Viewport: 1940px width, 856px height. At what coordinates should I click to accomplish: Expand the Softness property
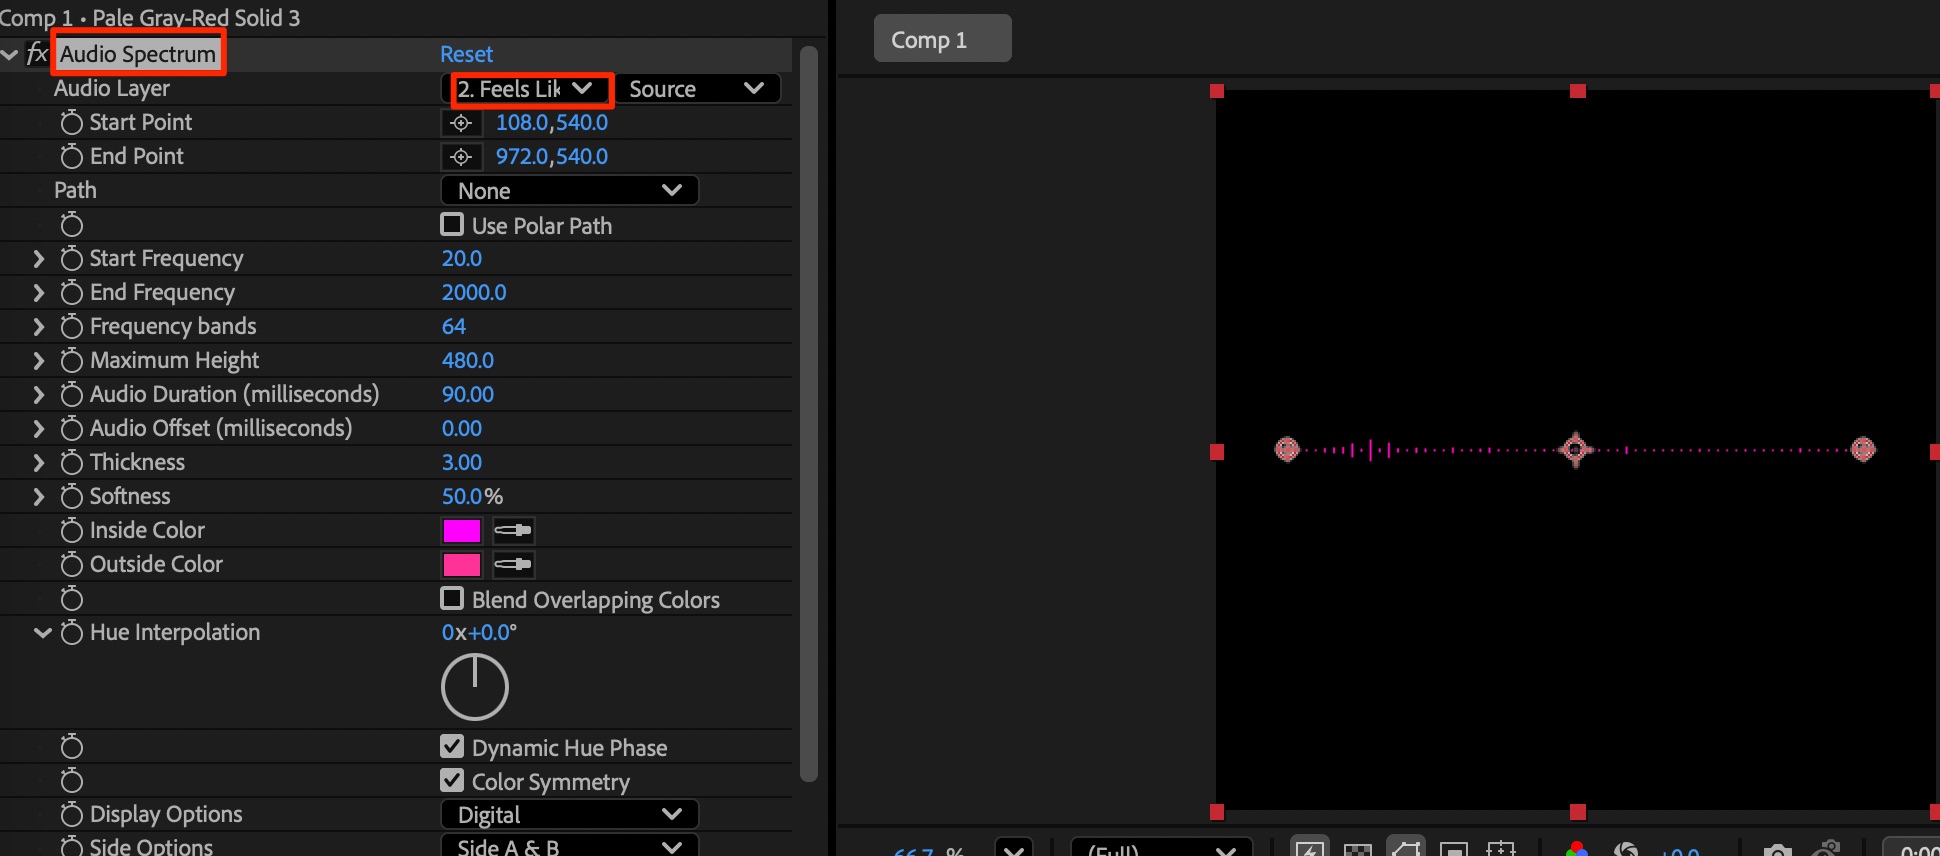pos(39,497)
